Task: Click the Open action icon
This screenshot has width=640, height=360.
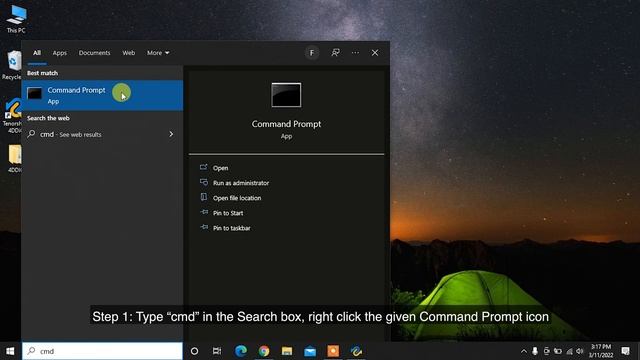Action: 204,167
